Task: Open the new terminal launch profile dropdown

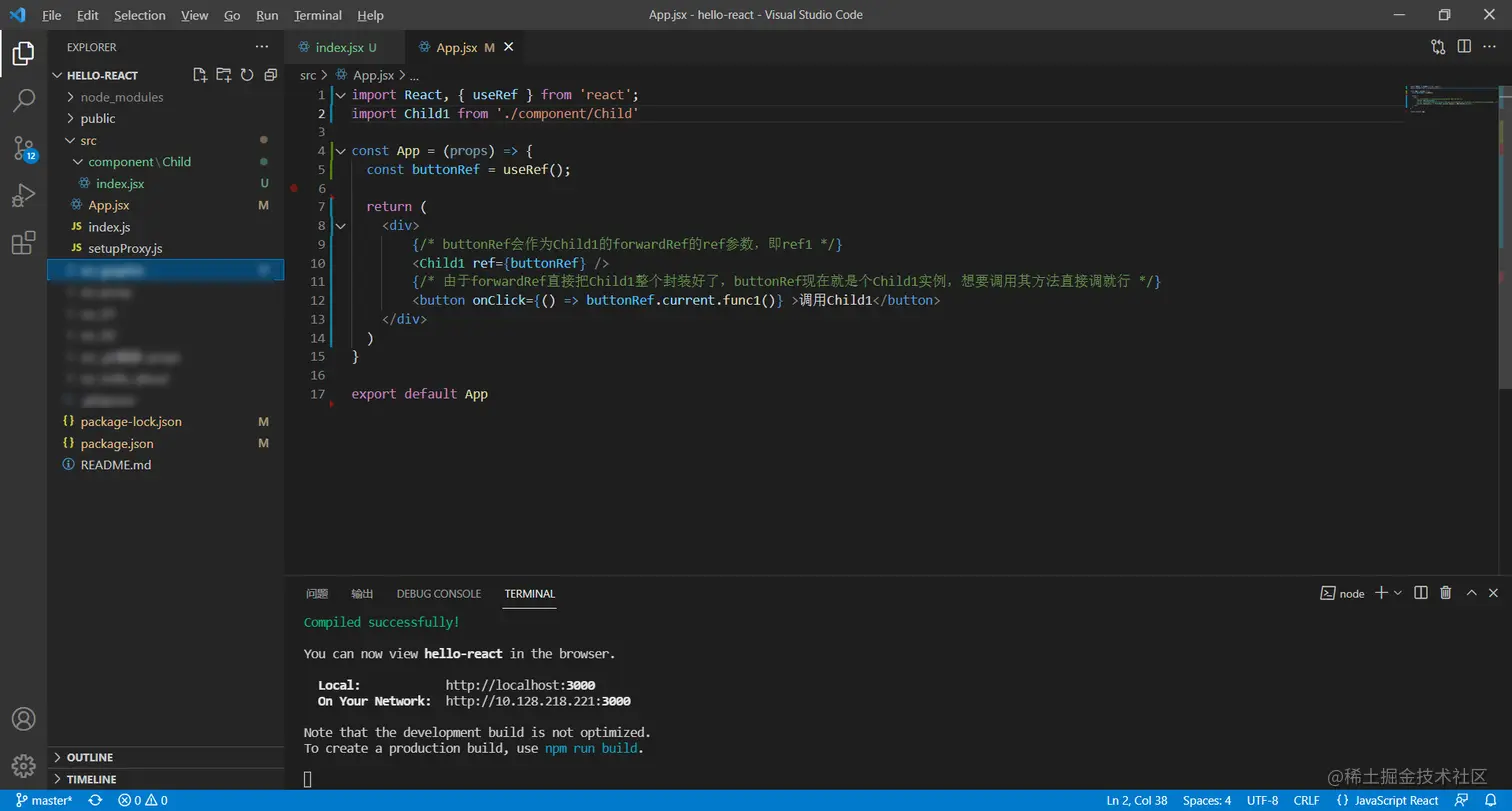Action: (x=1398, y=593)
